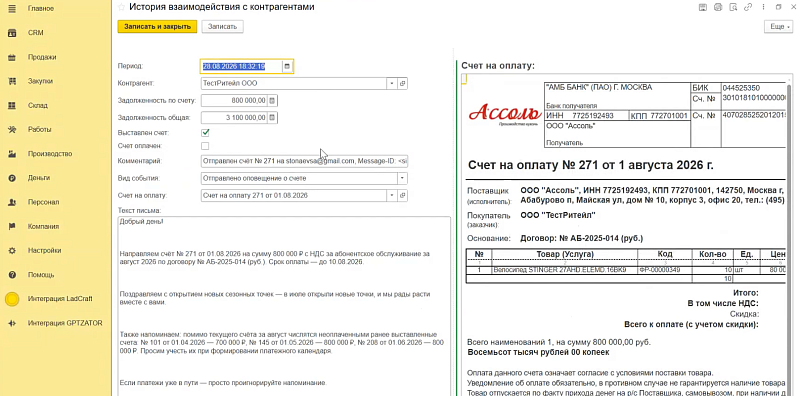Click the ФР-00000349 code cell
The image size is (800, 396).
tap(665, 269)
